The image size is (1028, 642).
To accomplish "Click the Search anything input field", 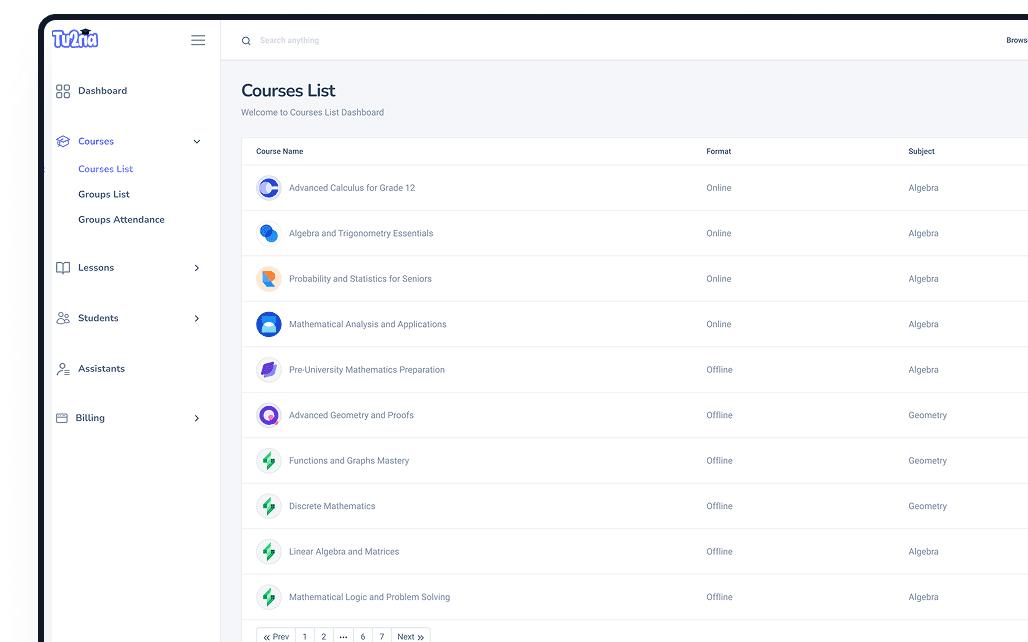I will [289, 41].
